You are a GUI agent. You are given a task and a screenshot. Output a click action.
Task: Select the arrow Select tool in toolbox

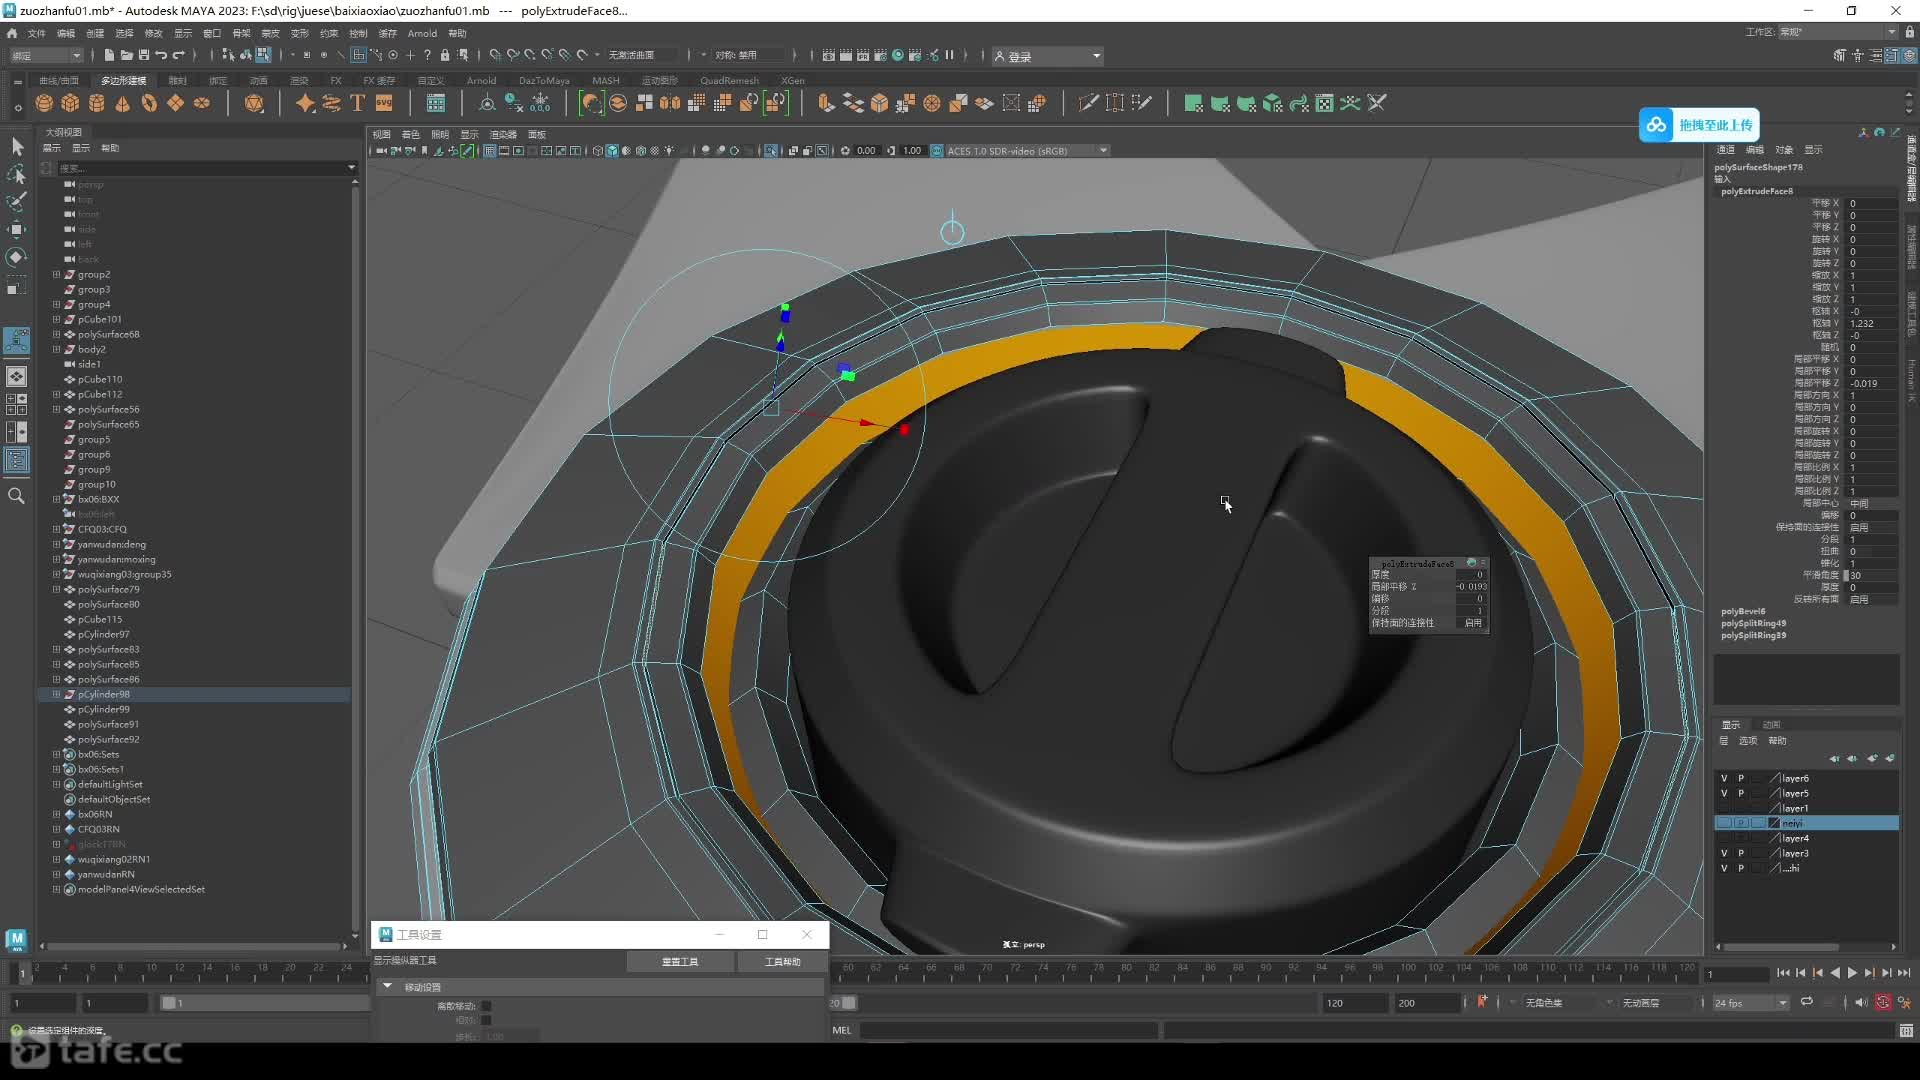click(17, 147)
